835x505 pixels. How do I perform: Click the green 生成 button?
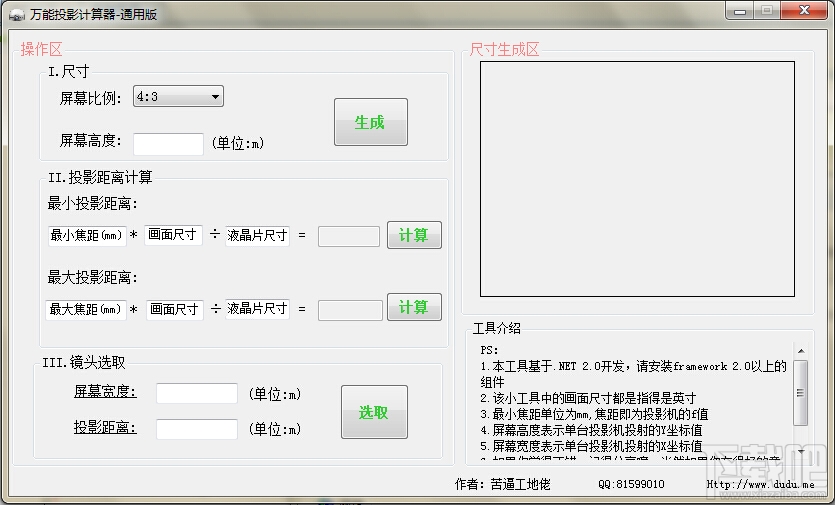[x=371, y=122]
